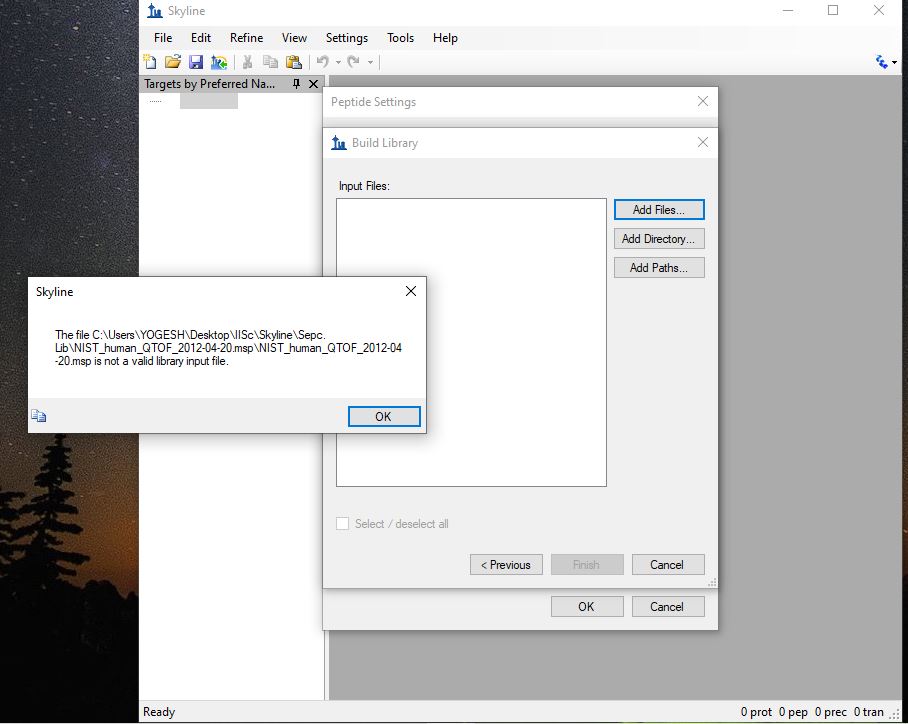908x724 pixels.
Task: Open the Undo history dropdown arrow
Action: point(338,62)
